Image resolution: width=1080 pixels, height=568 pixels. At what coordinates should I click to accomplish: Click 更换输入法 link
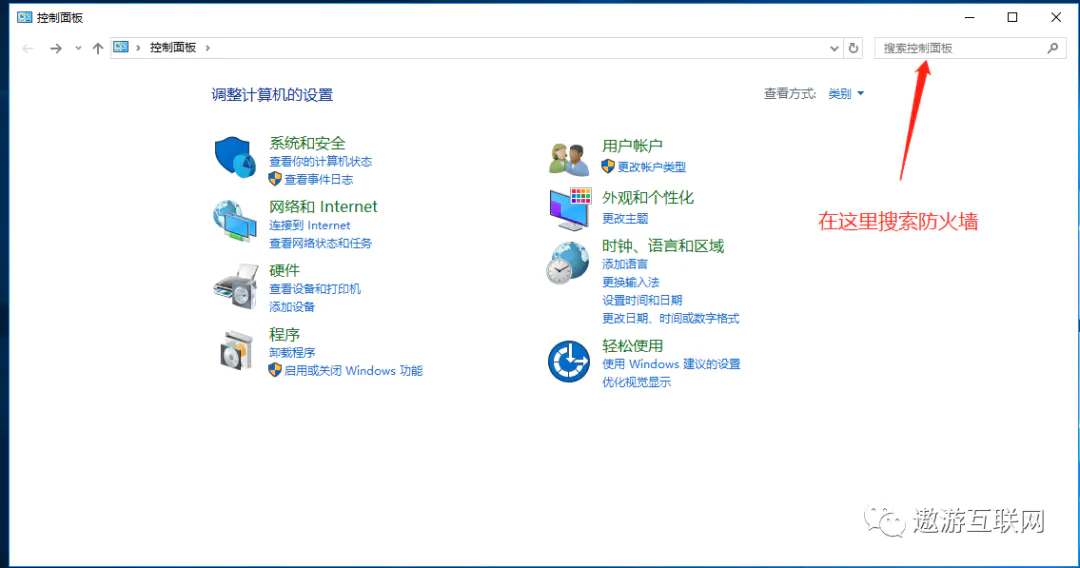630,282
